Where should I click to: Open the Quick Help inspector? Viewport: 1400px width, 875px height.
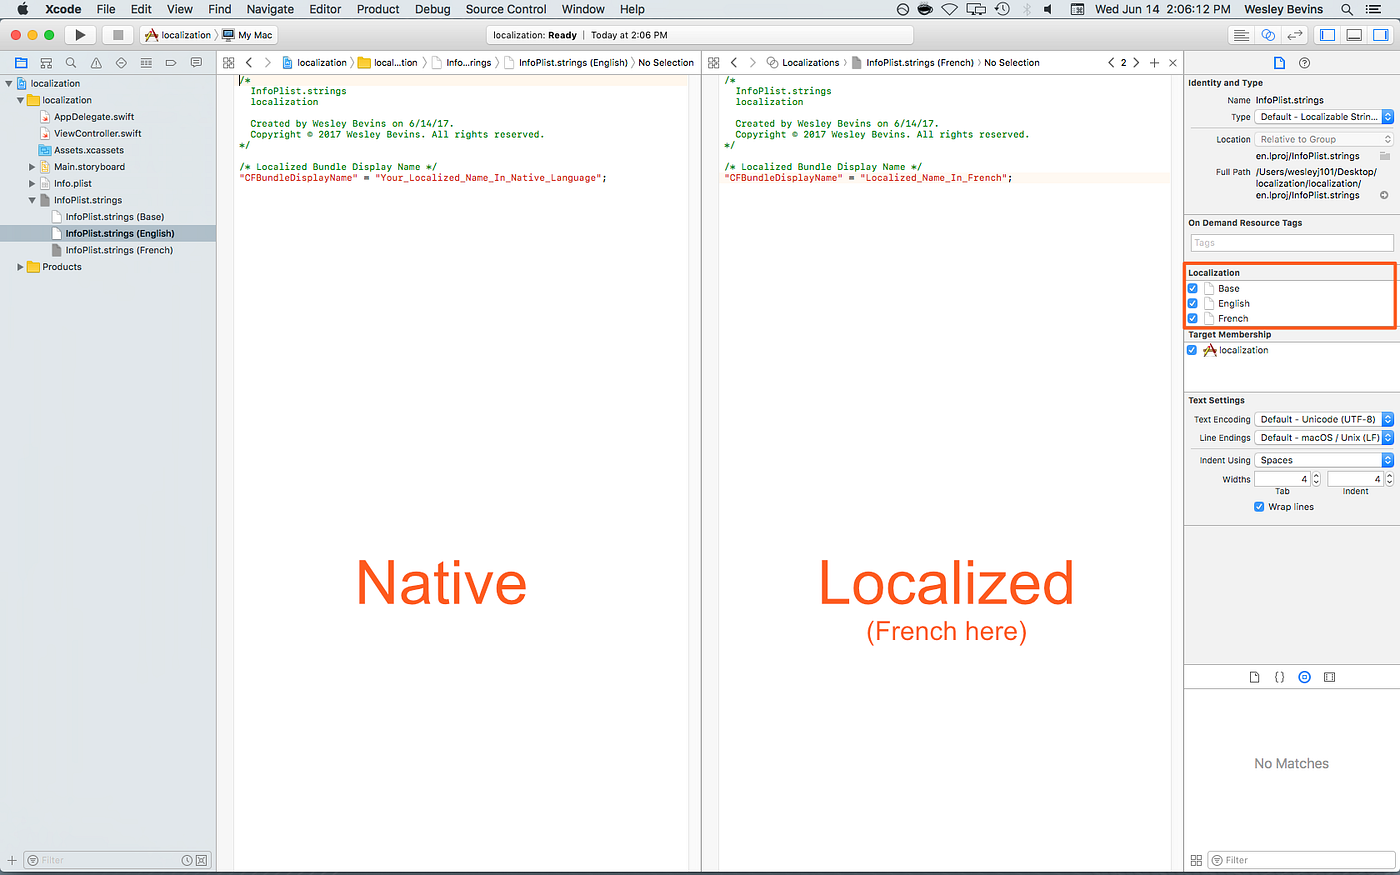click(x=1305, y=62)
